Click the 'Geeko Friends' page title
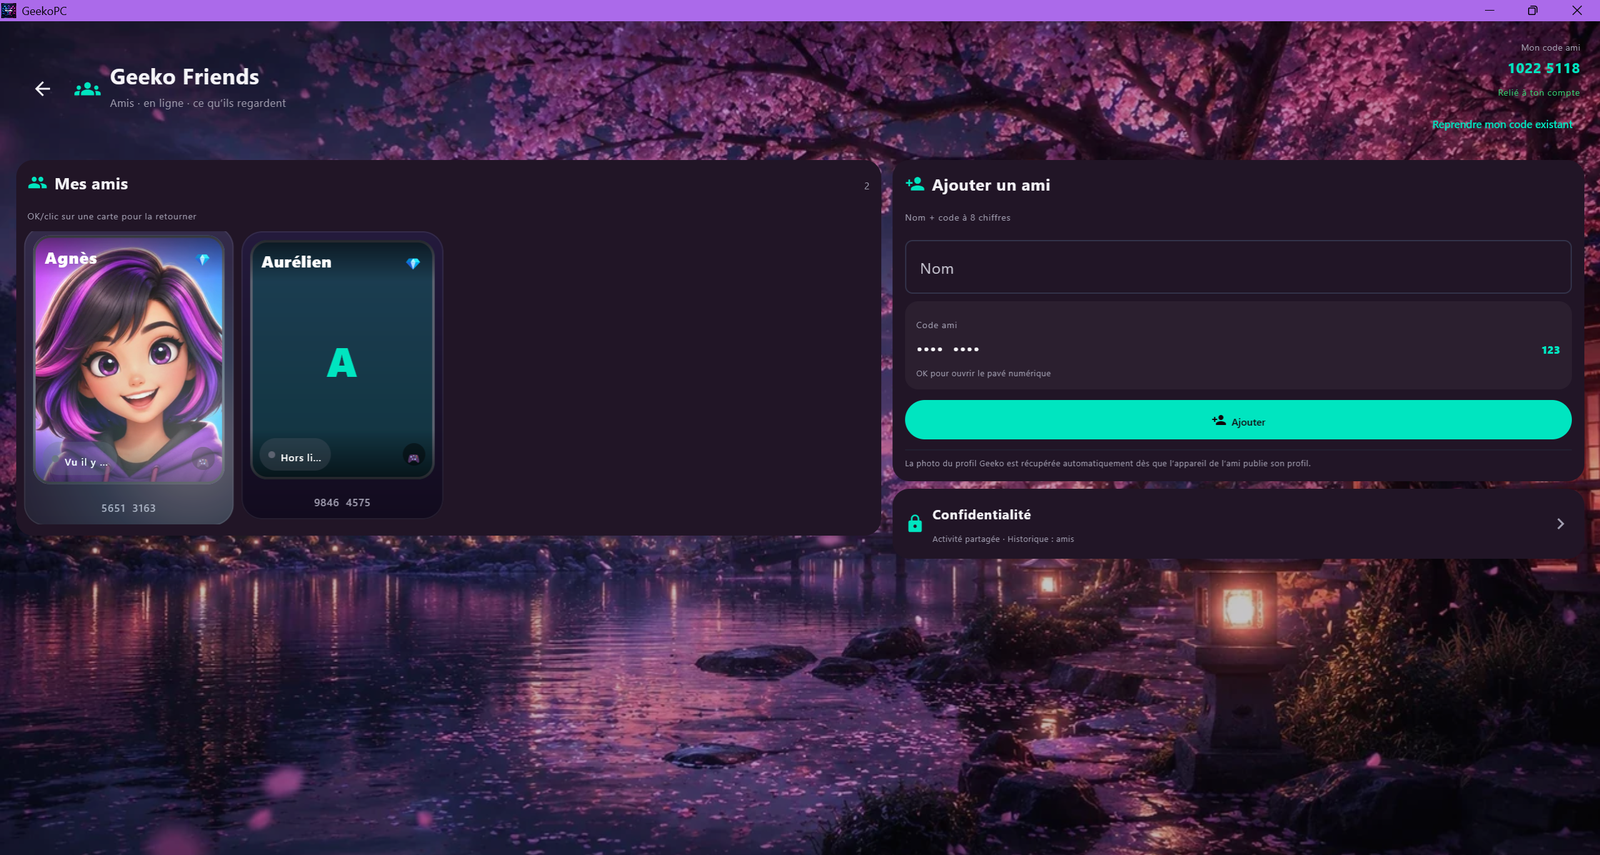1600x855 pixels. pyautogui.click(x=184, y=77)
